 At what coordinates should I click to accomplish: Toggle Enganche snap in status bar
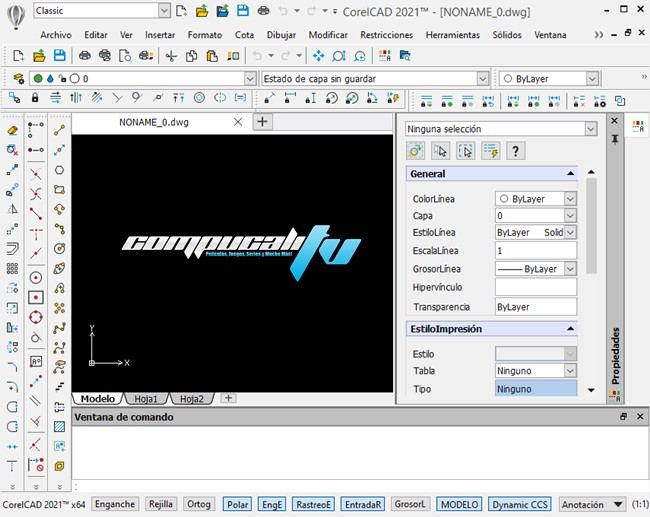[x=115, y=505]
